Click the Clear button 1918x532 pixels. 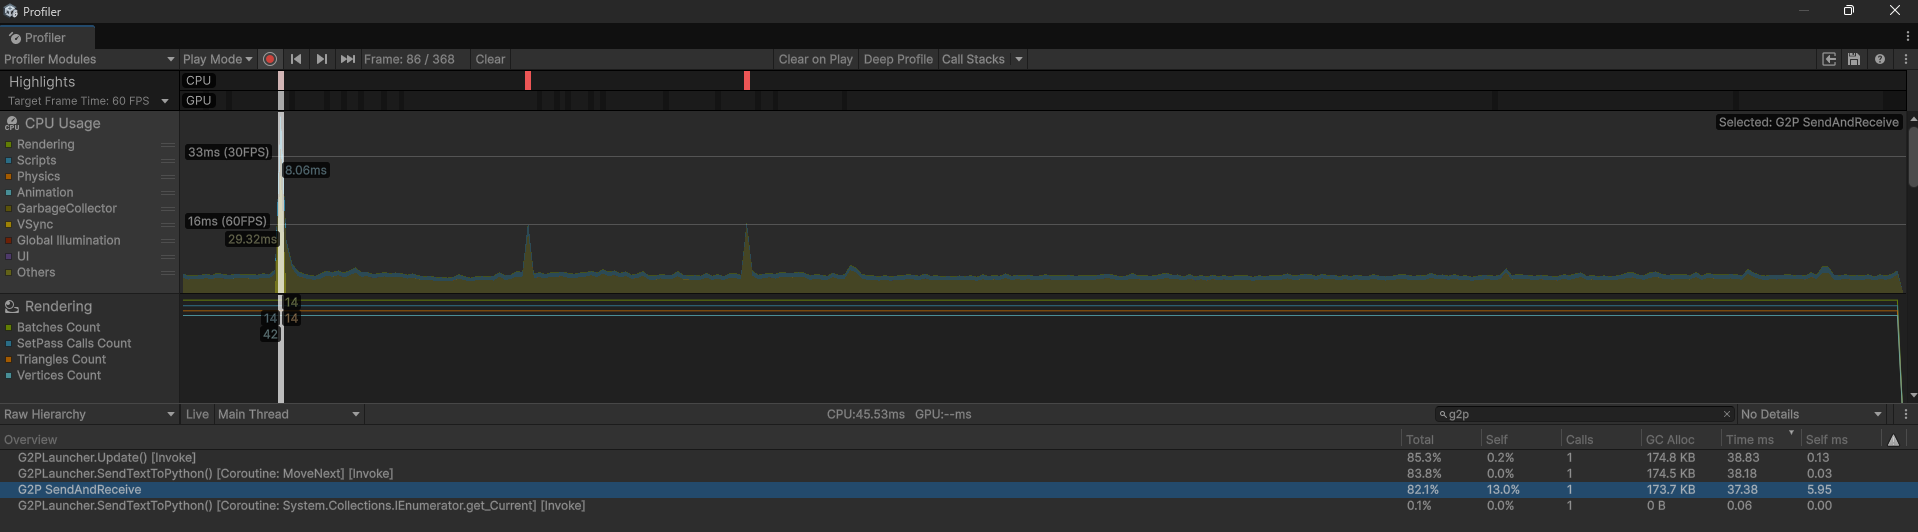coord(490,59)
